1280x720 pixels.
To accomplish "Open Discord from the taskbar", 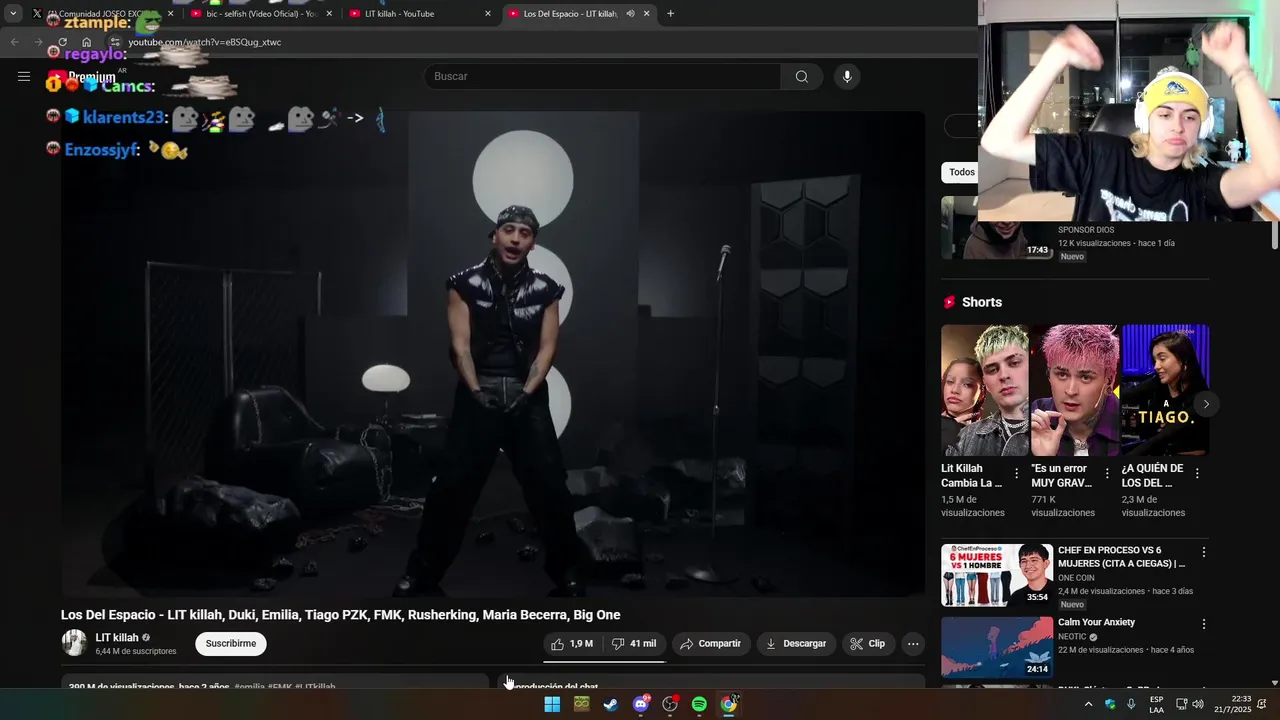I will 641,704.
